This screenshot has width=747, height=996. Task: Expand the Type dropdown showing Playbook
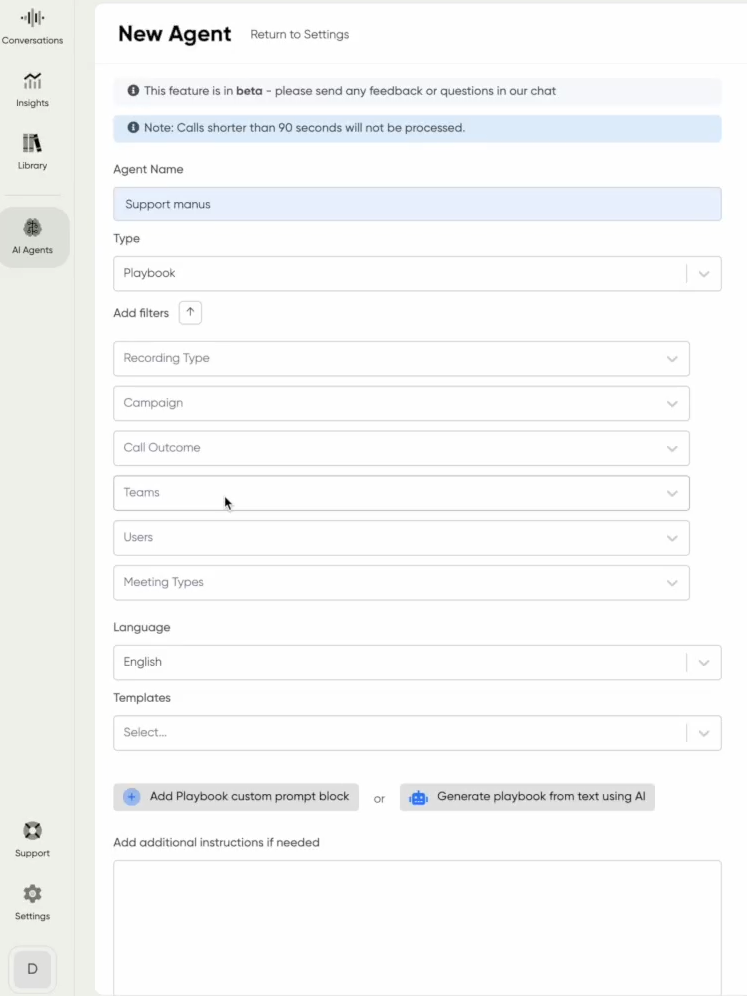703,274
